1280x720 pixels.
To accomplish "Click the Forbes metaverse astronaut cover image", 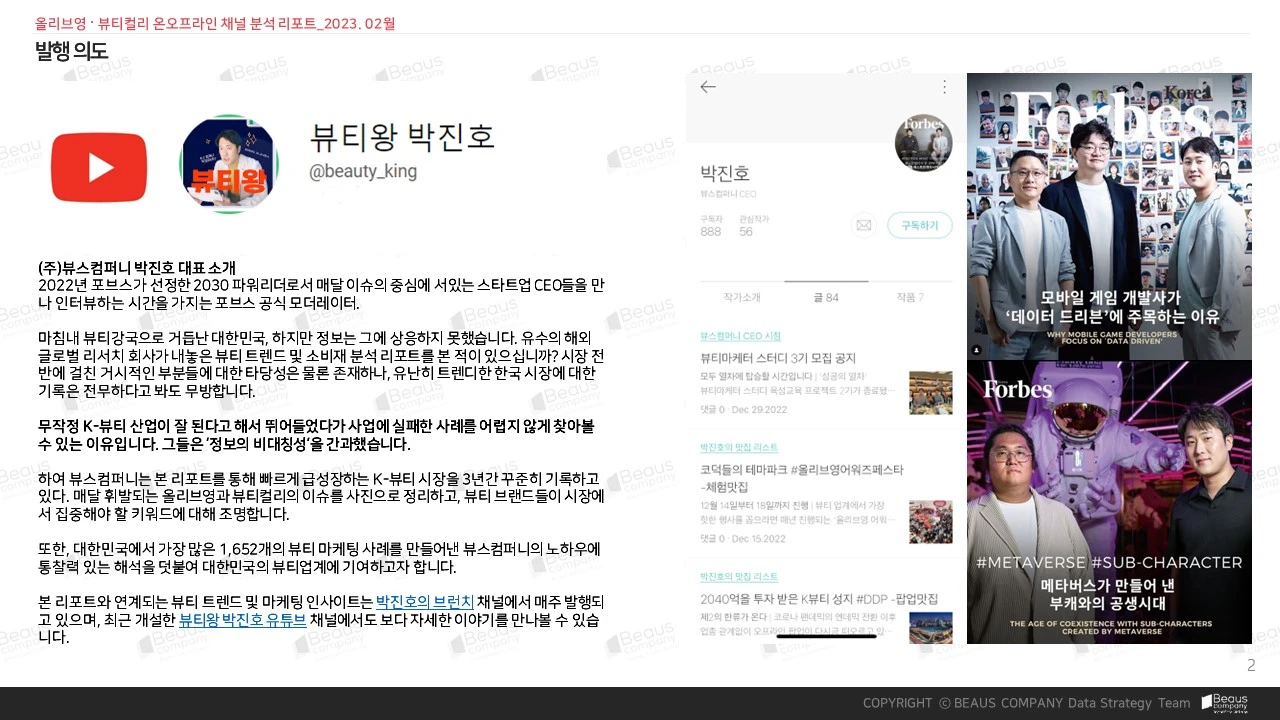I will pyautogui.click(x=1109, y=502).
